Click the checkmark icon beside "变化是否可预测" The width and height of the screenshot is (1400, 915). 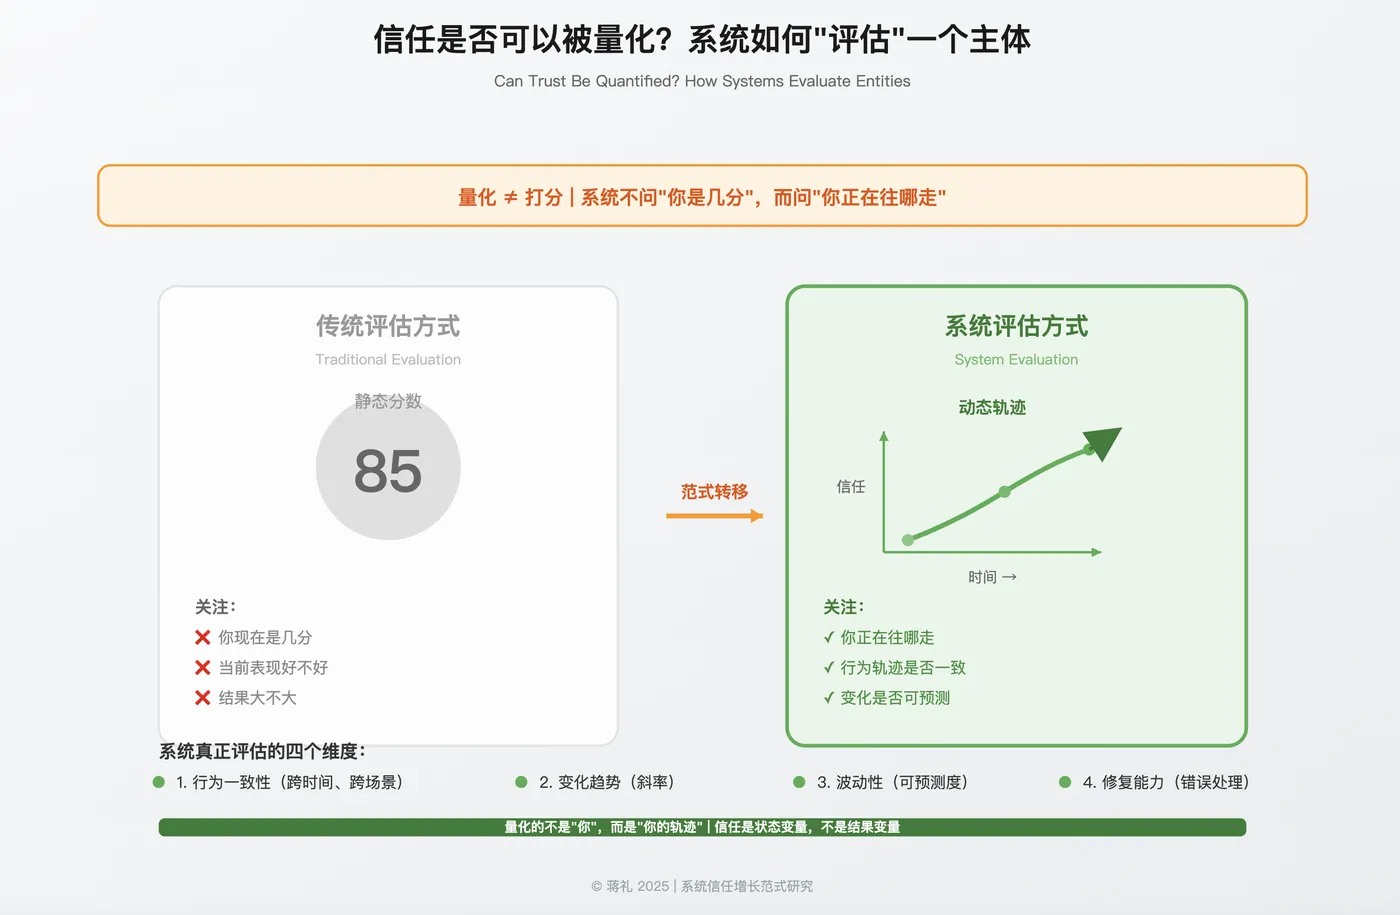[x=830, y=698]
